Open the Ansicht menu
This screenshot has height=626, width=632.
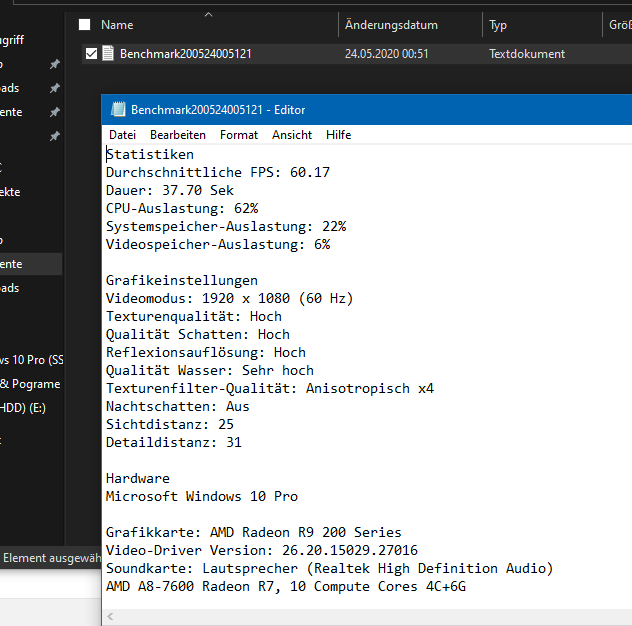(292, 135)
